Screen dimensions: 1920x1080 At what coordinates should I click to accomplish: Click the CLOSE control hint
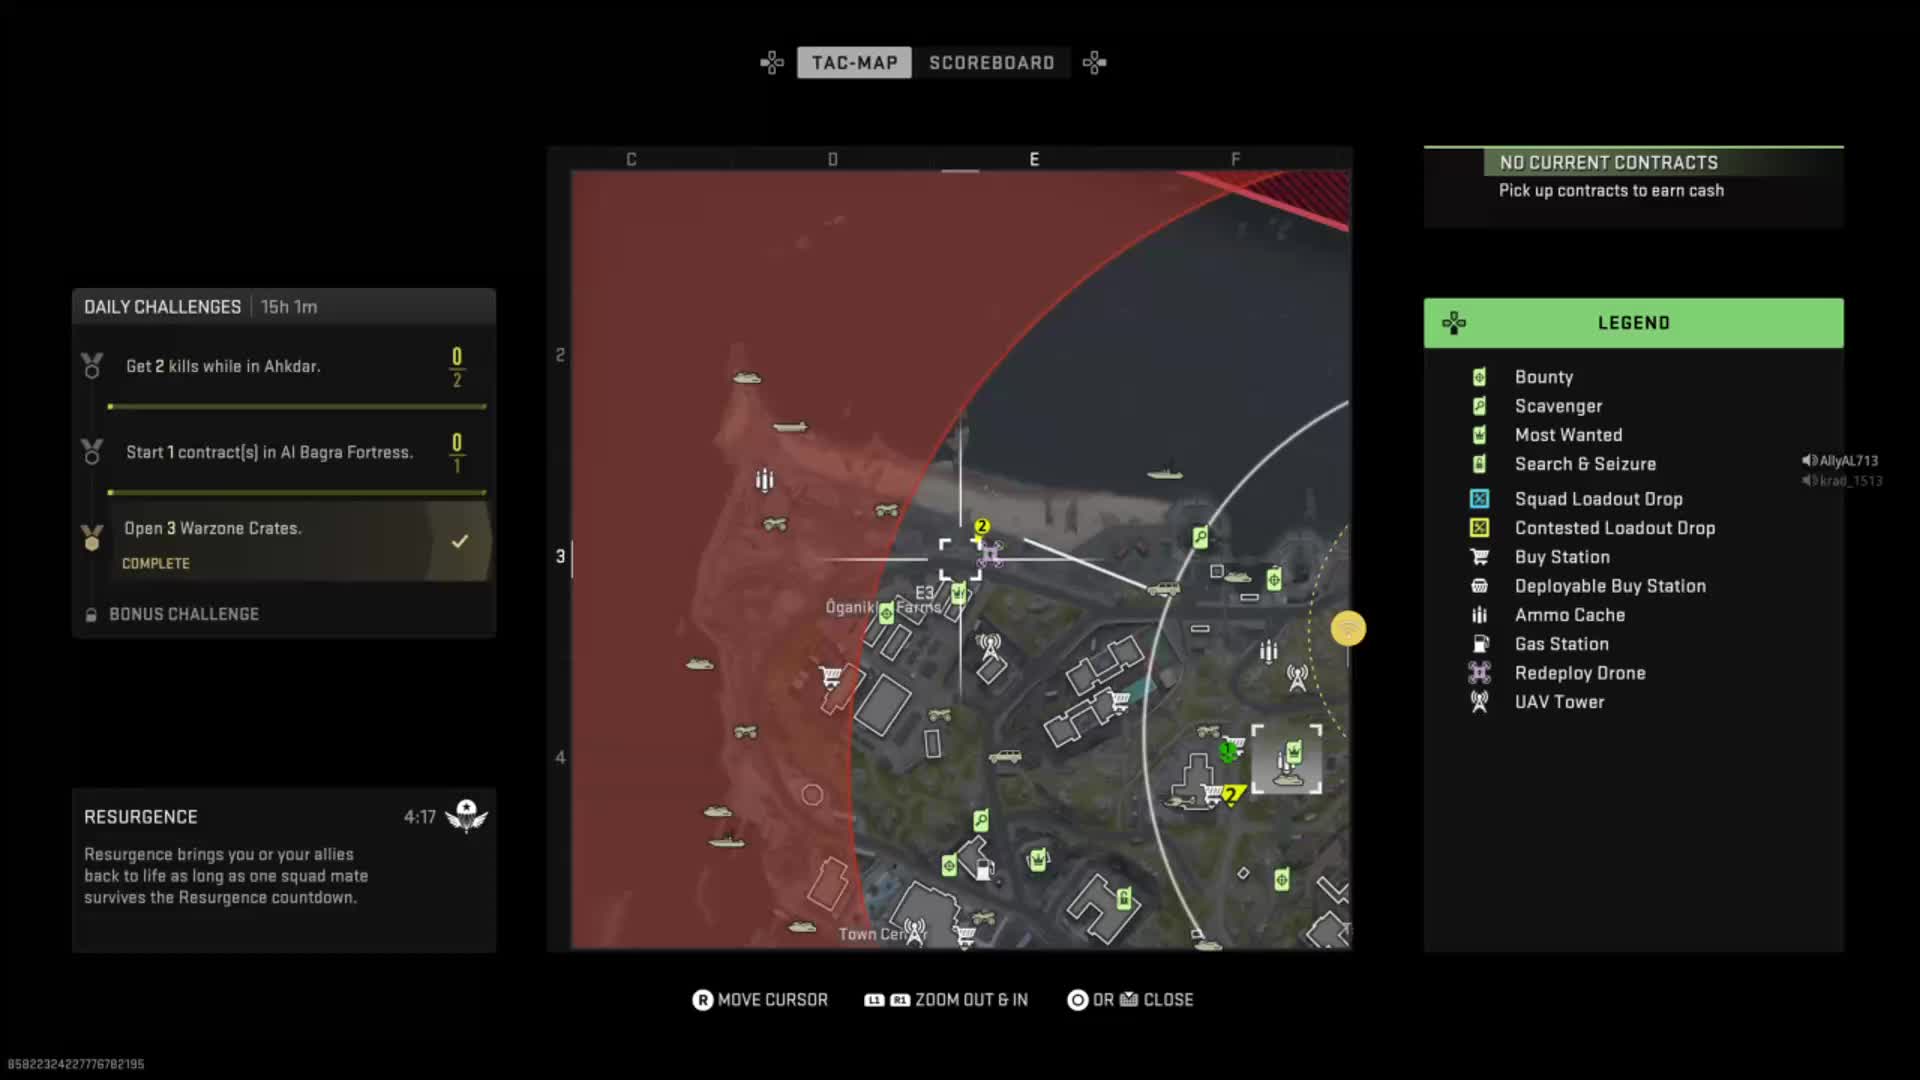(x=1130, y=1000)
